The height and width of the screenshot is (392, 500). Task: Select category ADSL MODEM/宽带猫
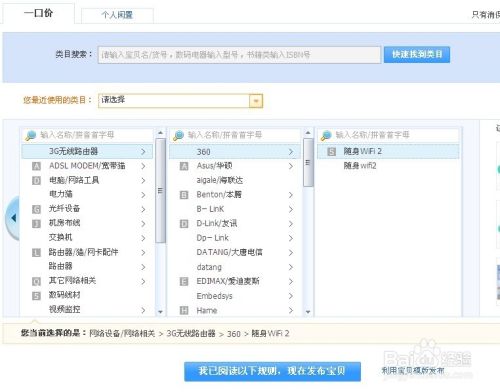pyautogui.click(x=87, y=166)
